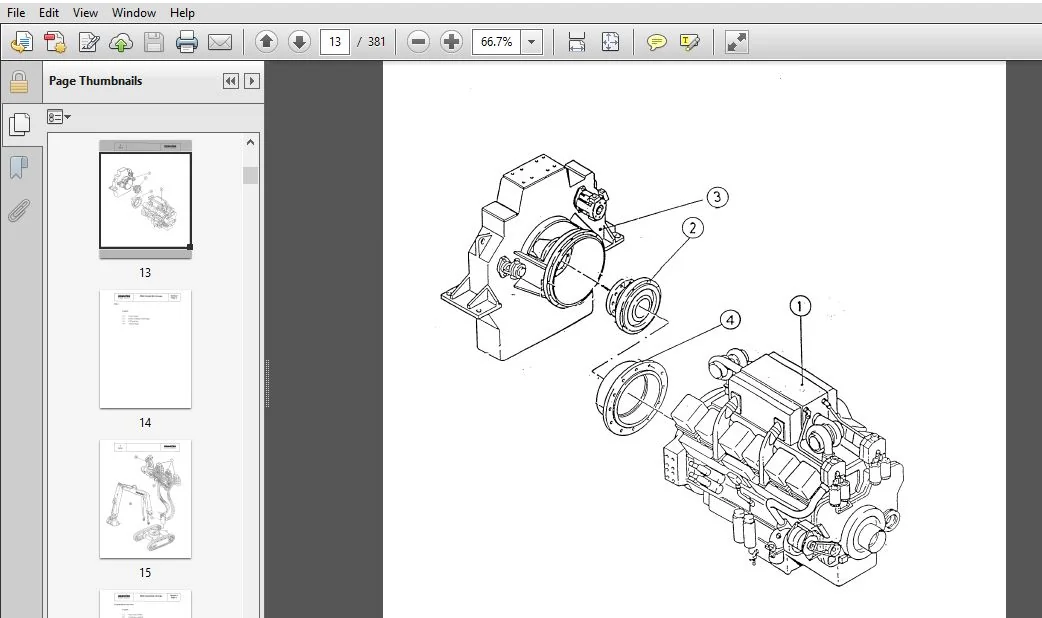1042x618 pixels.
Task: Open the zoom level dropdown arrow
Action: [x=532, y=42]
